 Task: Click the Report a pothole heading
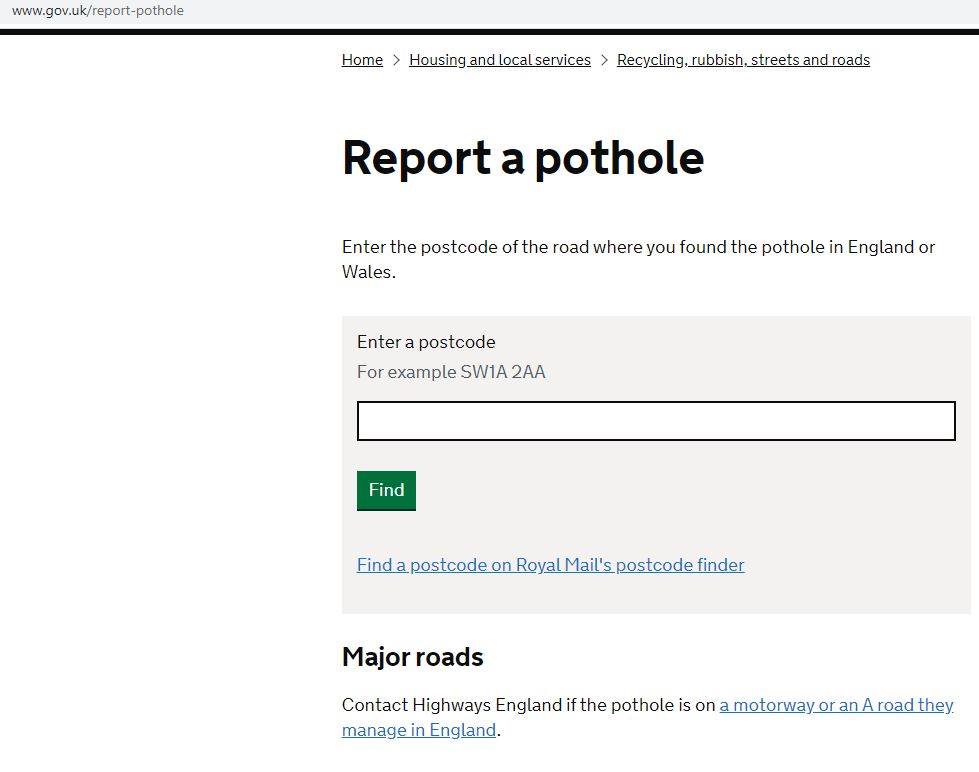click(x=522, y=158)
